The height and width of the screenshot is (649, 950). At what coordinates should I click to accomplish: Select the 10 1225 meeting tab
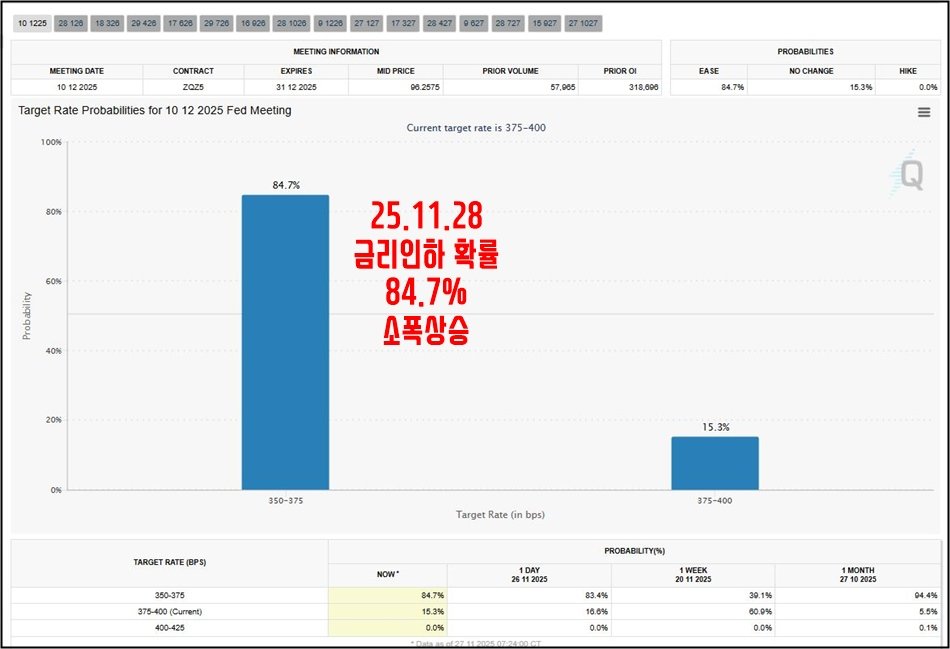point(32,22)
